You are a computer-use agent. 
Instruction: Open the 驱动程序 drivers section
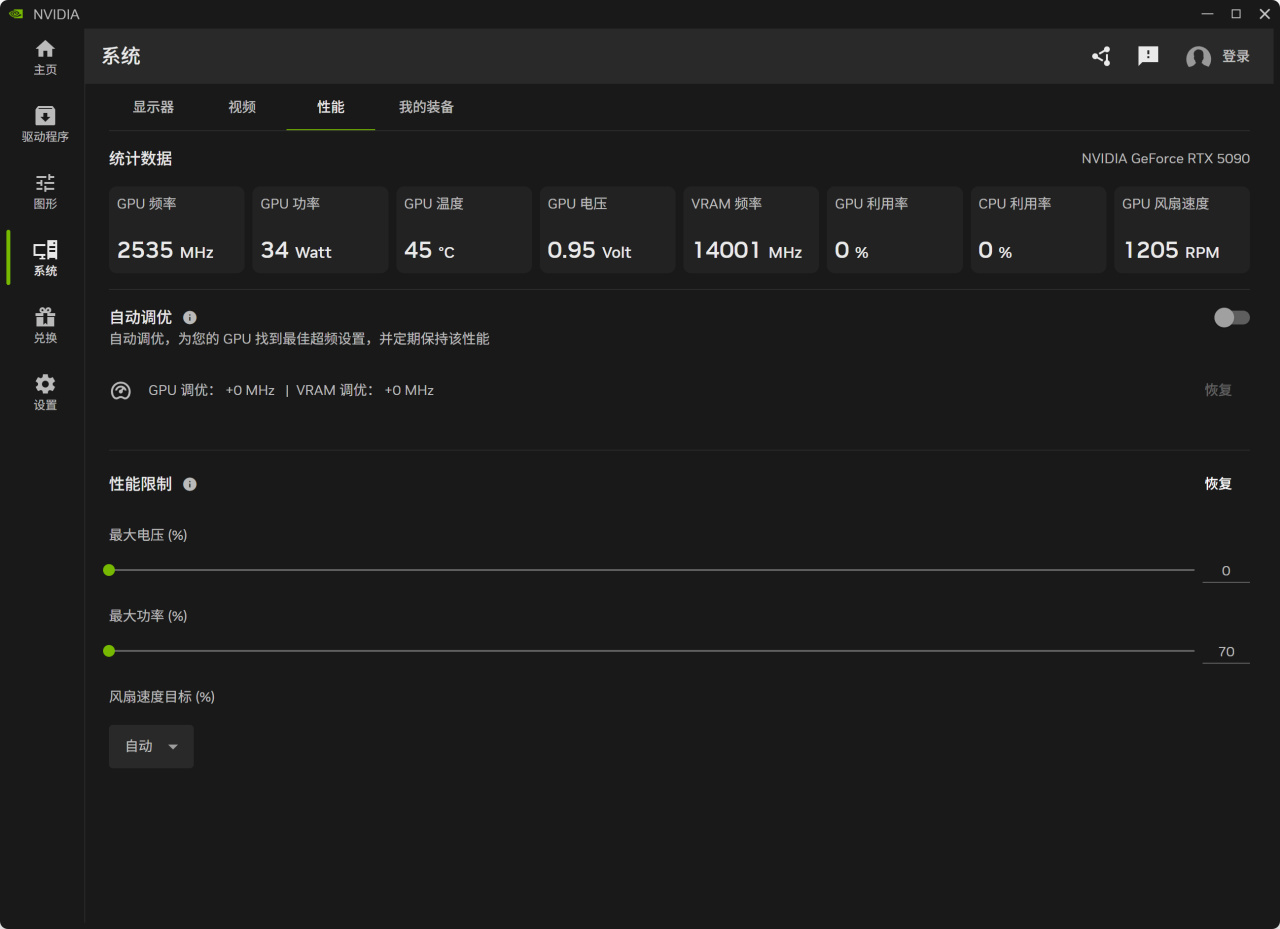click(x=45, y=124)
